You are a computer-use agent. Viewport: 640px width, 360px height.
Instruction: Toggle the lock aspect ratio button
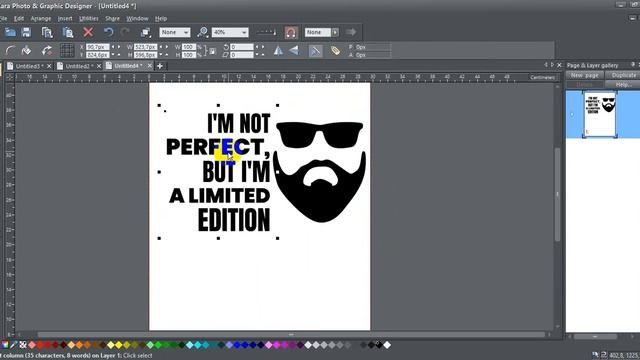click(x=213, y=51)
